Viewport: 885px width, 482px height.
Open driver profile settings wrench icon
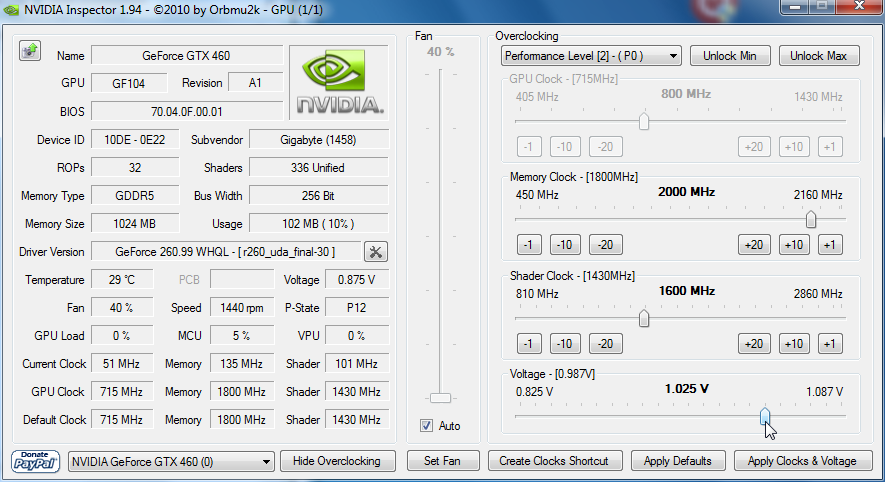click(x=376, y=252)
